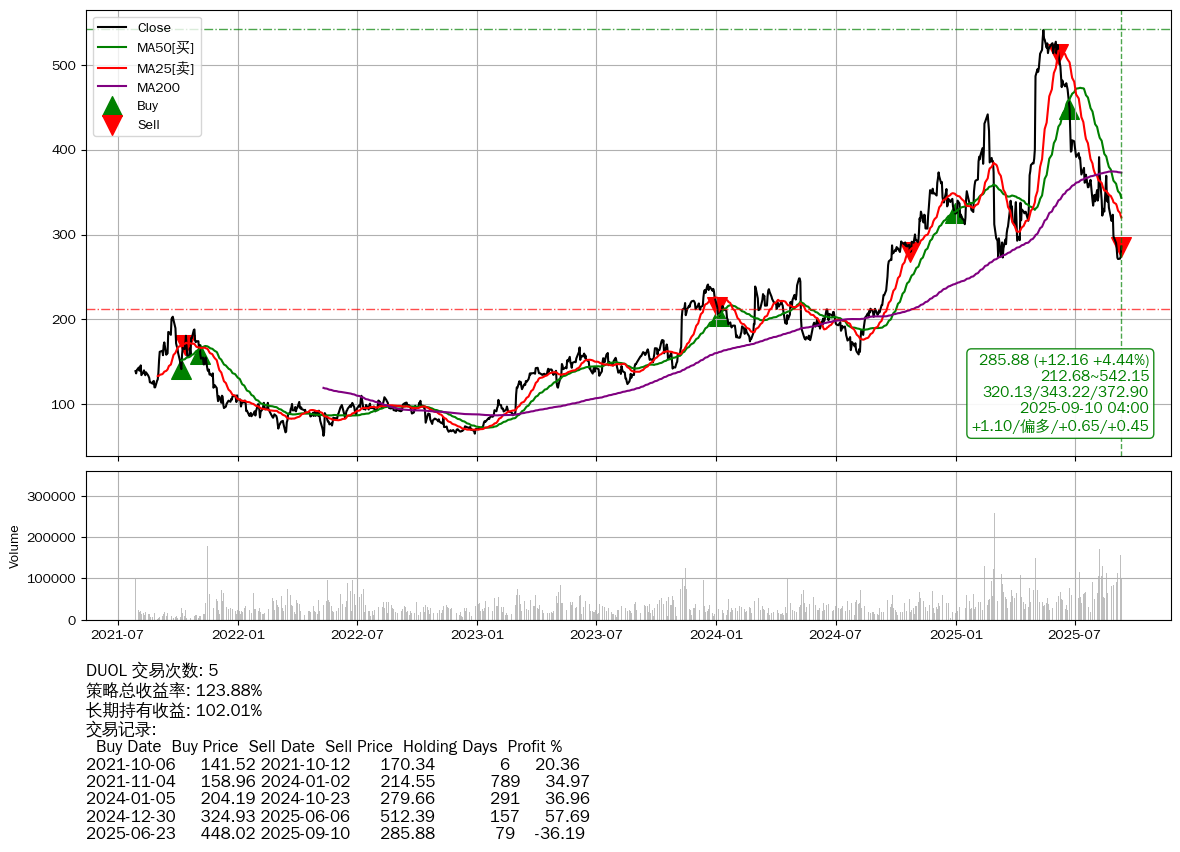Viewport: 1180px width, 852px height.
Task: Click the Volume axis label
Action: [14, 546]
